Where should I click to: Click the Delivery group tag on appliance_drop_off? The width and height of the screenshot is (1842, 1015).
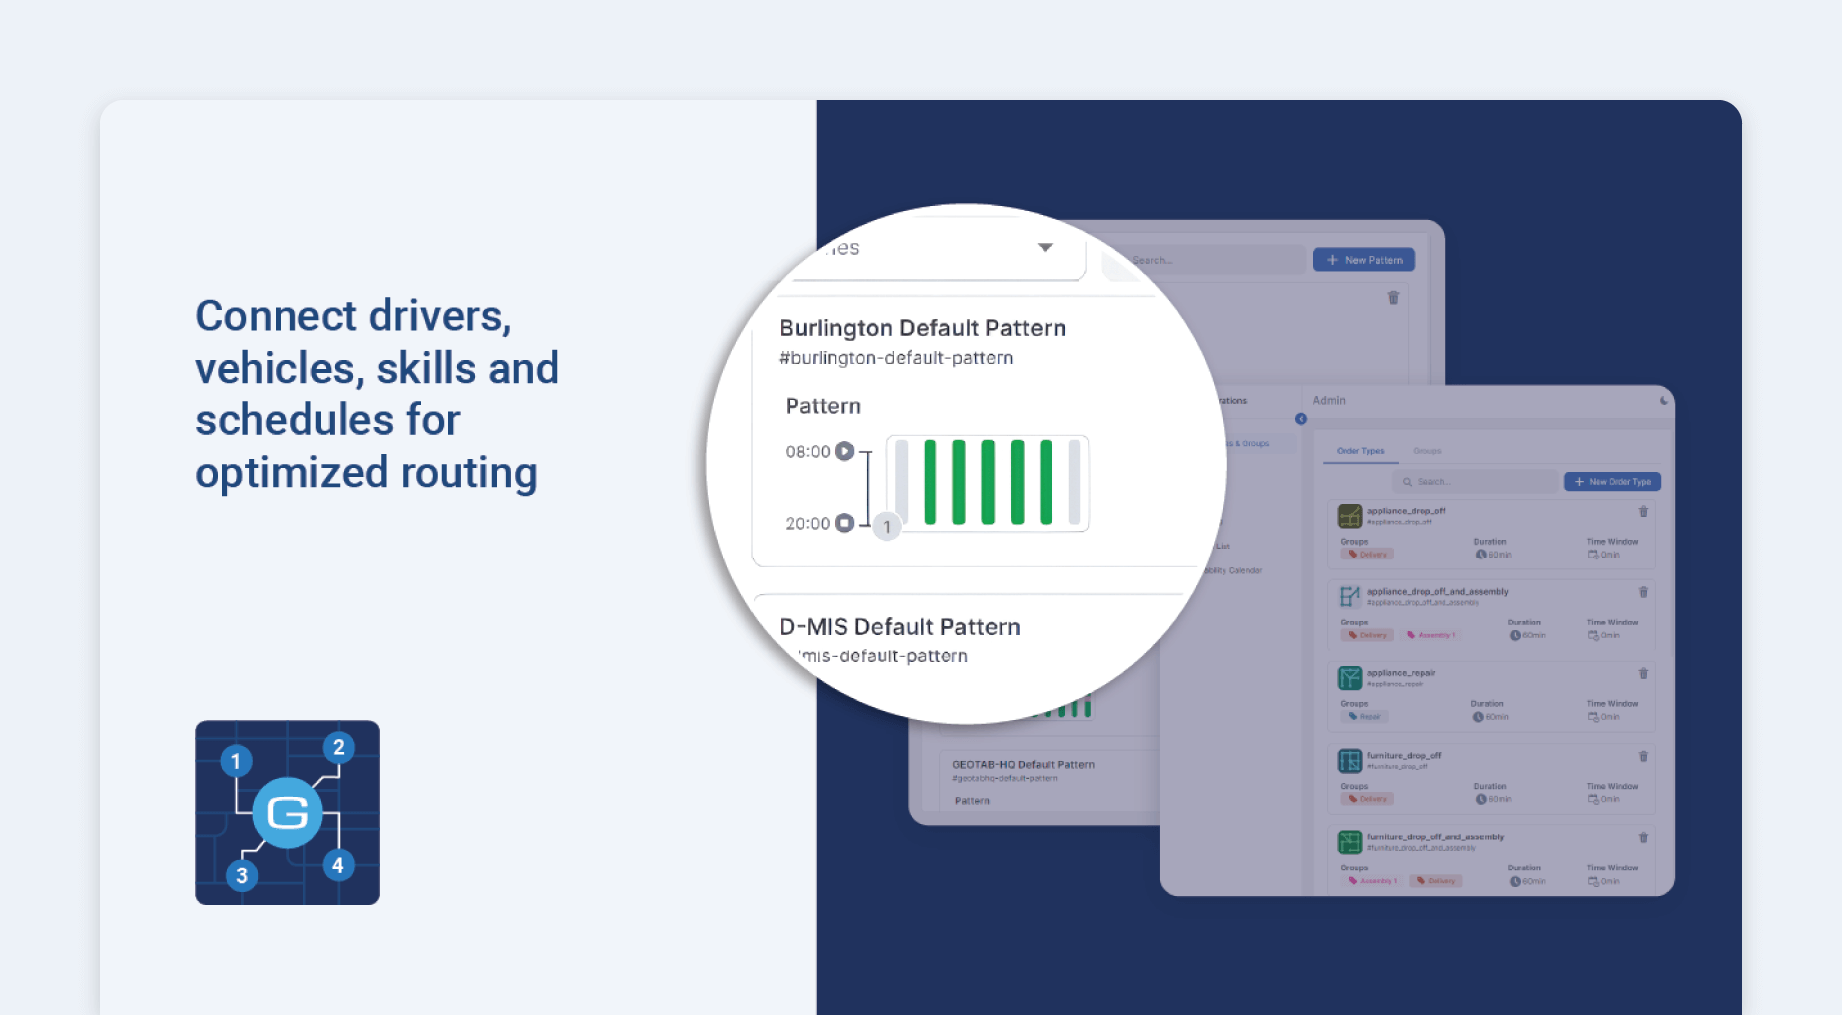pyautogui.click(x=1368, y=553)
